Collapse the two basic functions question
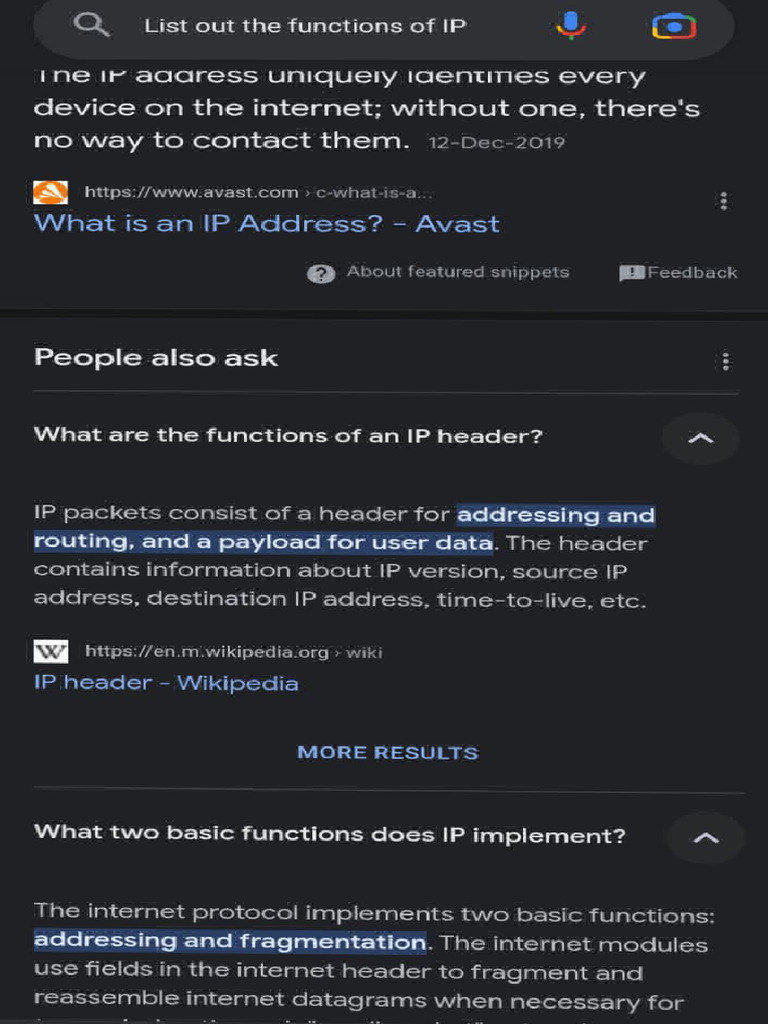The height and width of the screenshot is (1024, 768). (705, 837)
